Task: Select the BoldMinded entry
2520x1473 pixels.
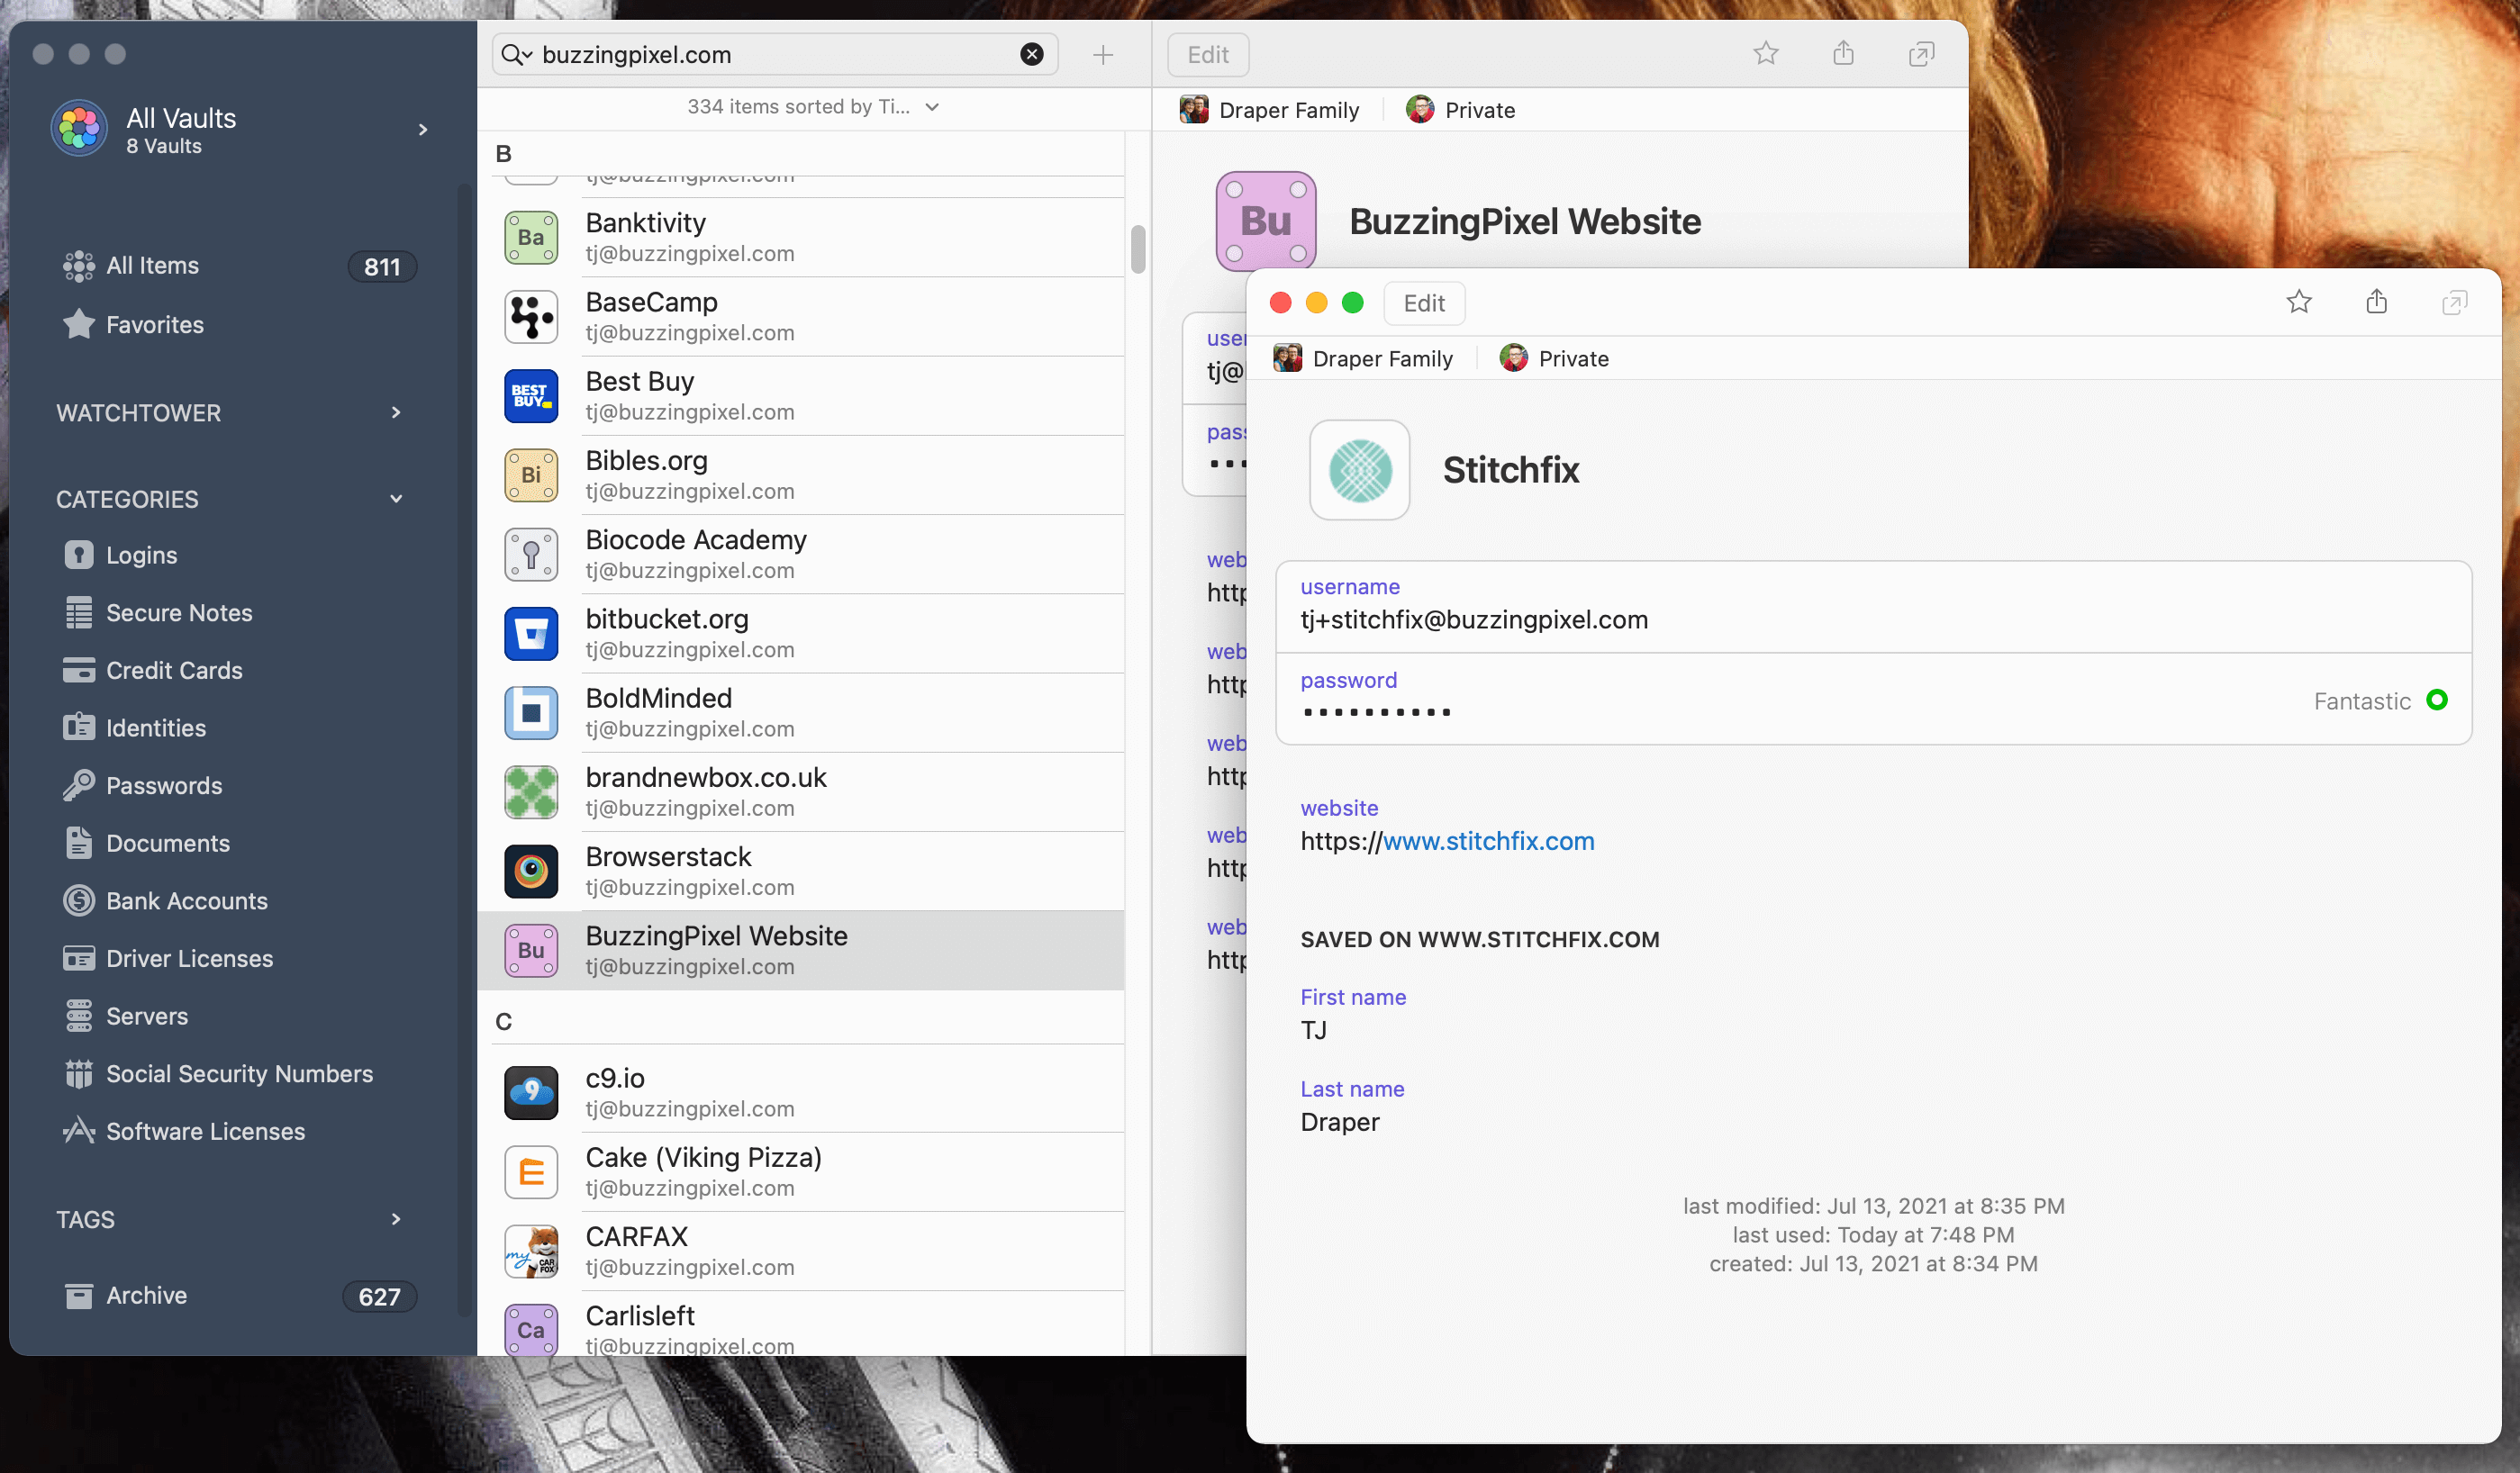Action: pyautogui.click(x=801, y=712)
